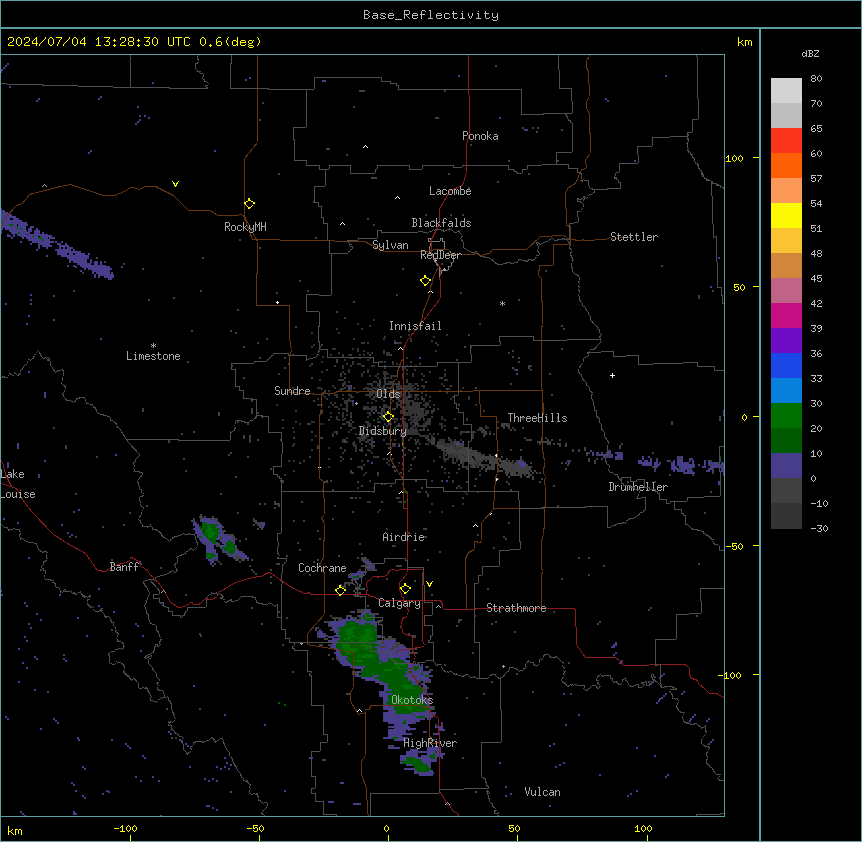This screenshot has height=842, width=862.
Task: Click the RockyMH label
Action: pos(245,227)
